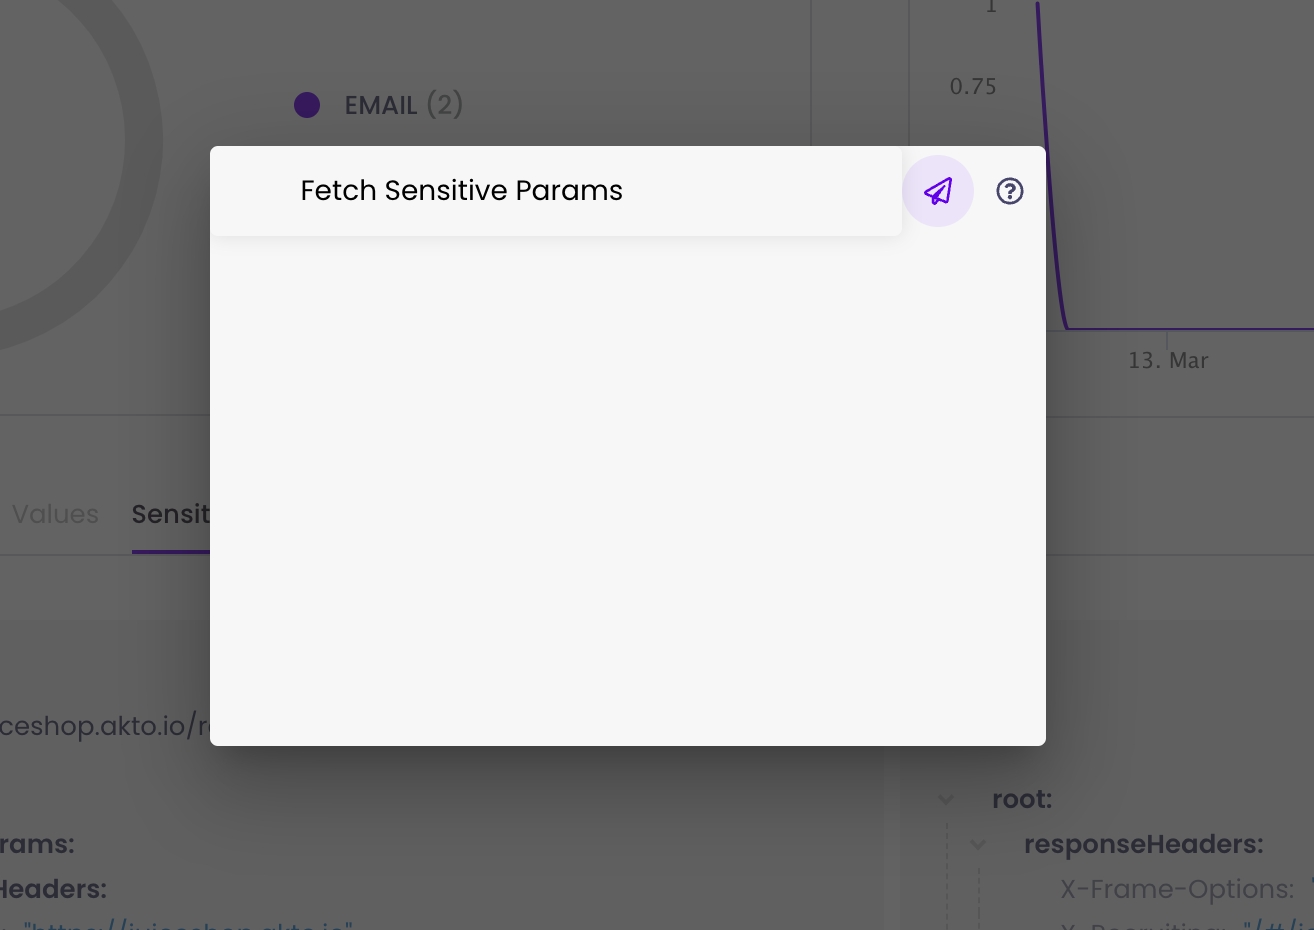Image resolution: width=1314 pixels, height=930 pixels.
Task: Click the 0.75 y-axis value
Action: pos(972,87)
